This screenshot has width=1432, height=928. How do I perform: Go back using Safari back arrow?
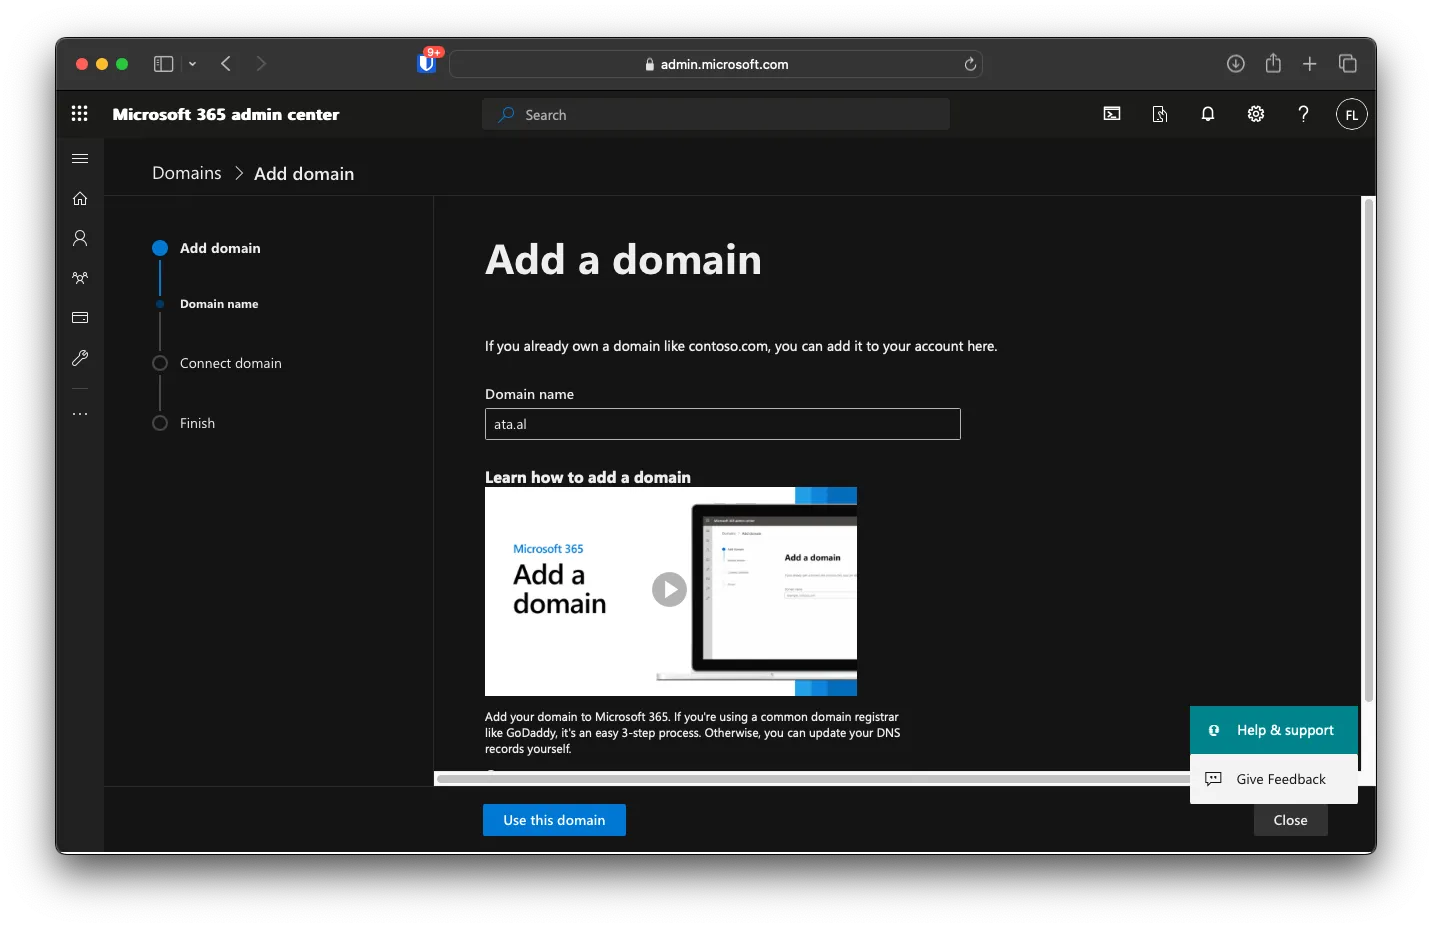pyautogui.click(x=226, y=64)
